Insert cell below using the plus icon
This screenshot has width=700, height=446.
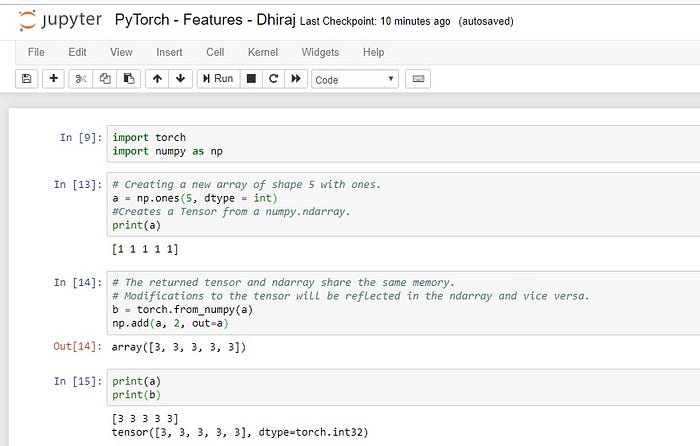click(54, 79)
